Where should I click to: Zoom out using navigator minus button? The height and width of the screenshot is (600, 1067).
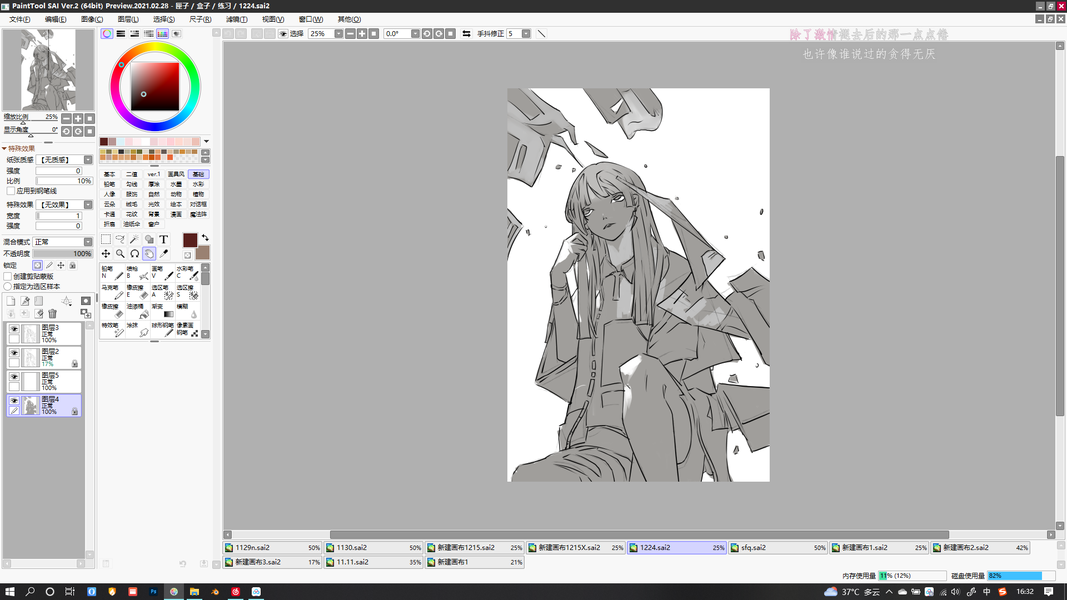[66, 118]
